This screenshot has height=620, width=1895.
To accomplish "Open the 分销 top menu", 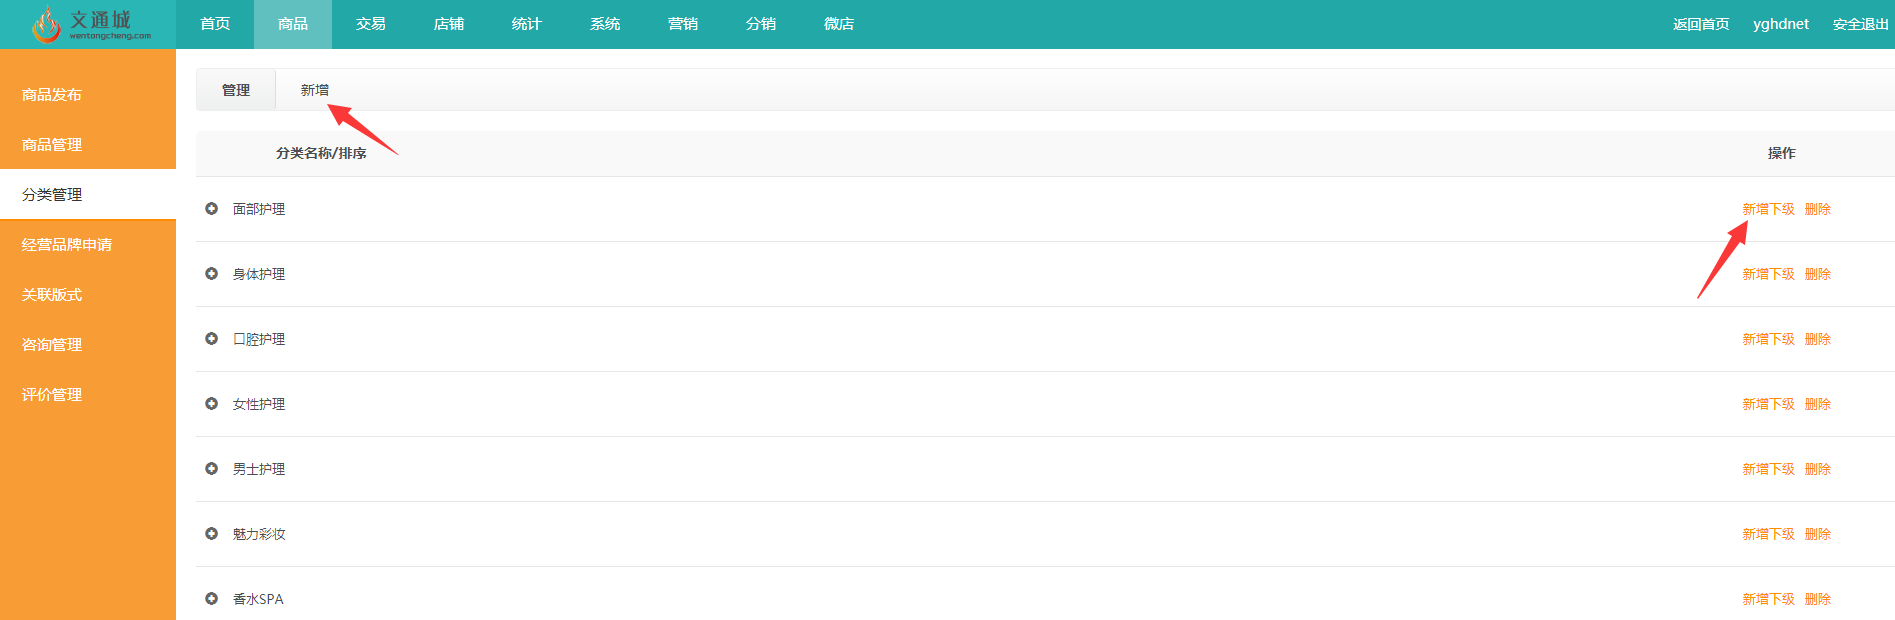I will (761, 24).
